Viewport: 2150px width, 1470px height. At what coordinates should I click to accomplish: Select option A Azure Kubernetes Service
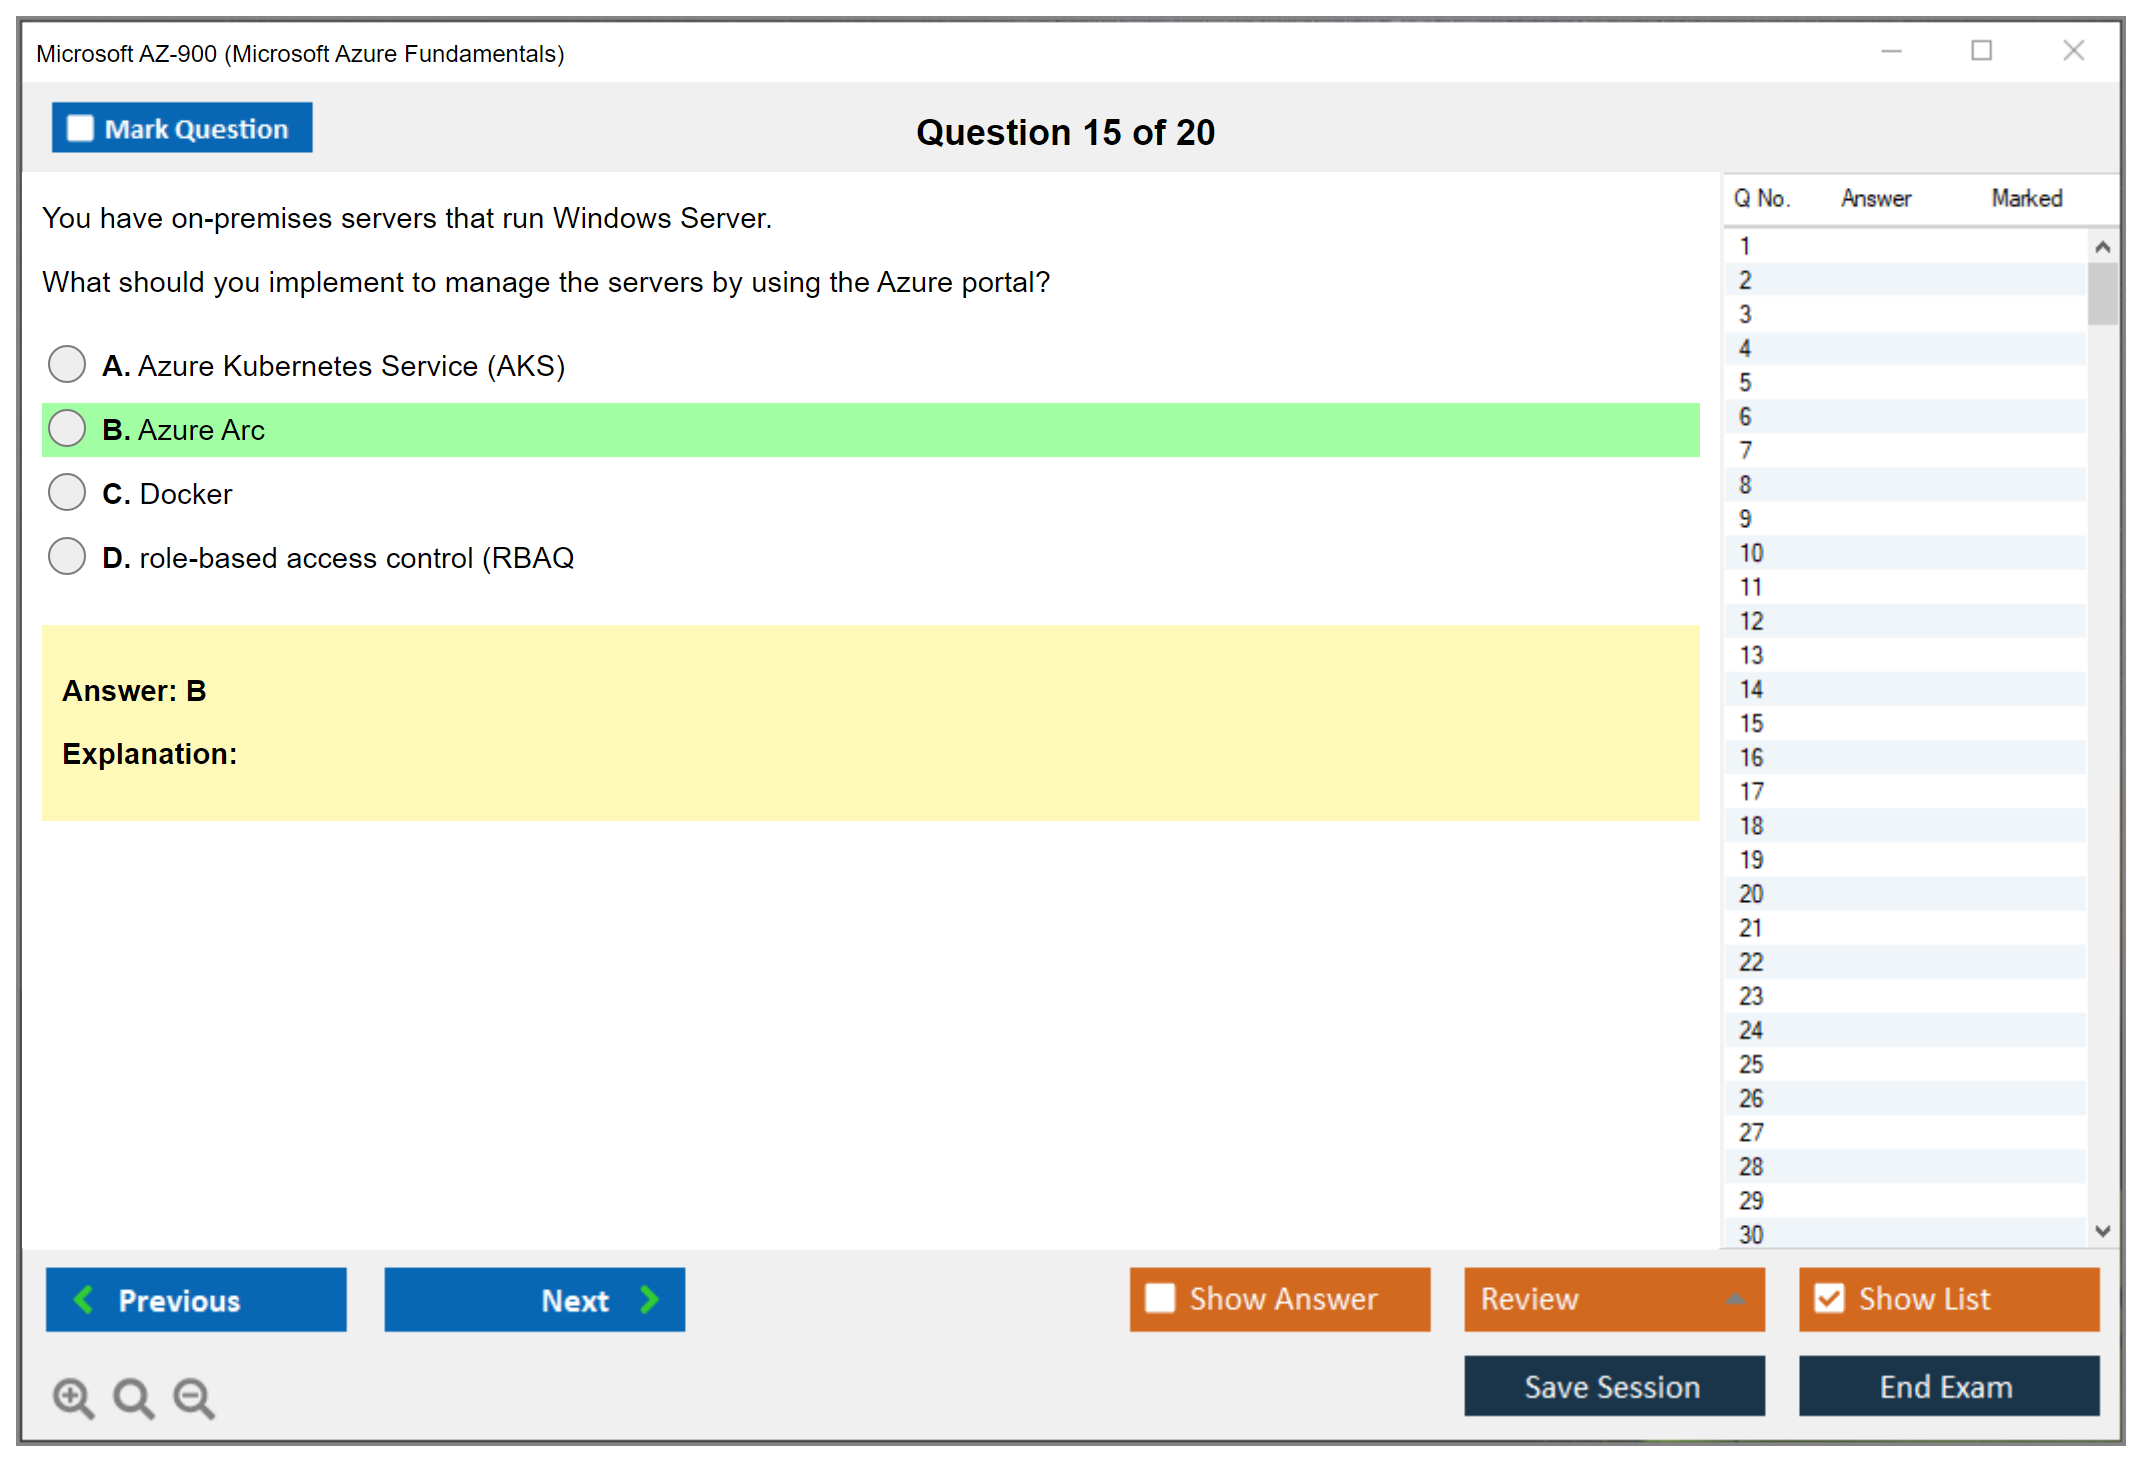tap(67, 365)
